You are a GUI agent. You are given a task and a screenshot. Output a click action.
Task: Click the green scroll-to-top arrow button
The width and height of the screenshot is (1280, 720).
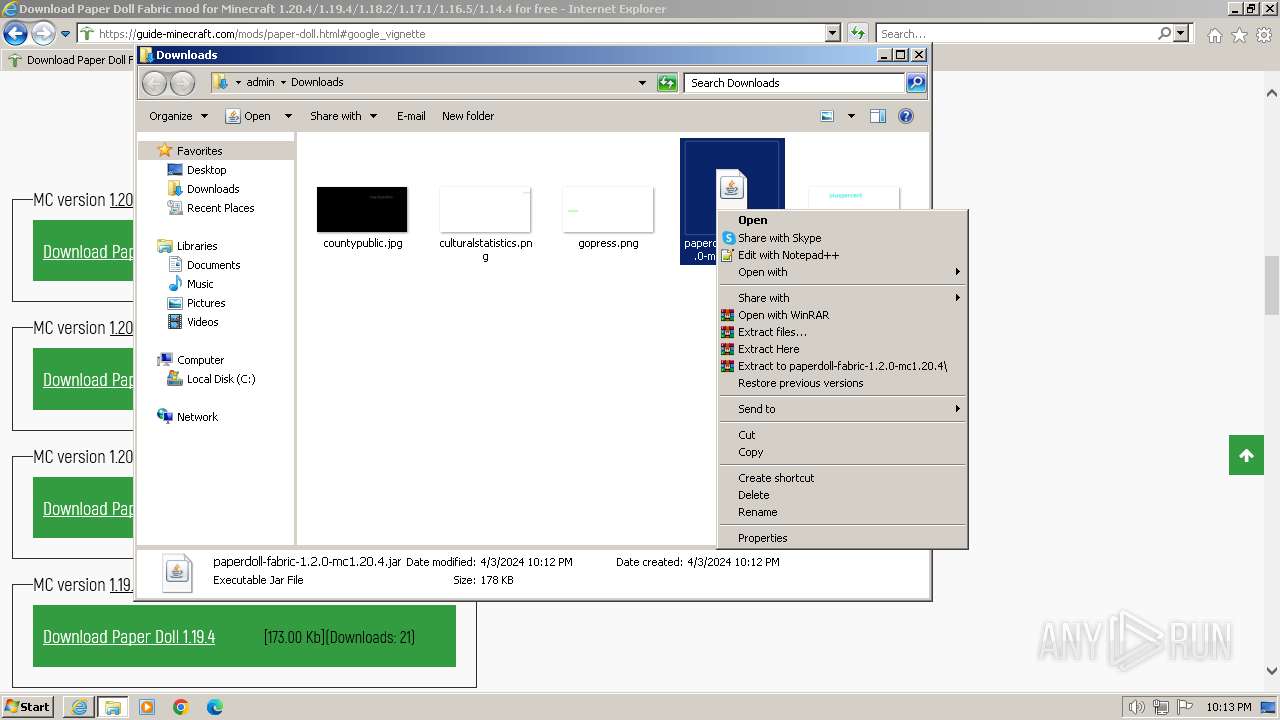pyautogui.click(x=1246, y=455)
